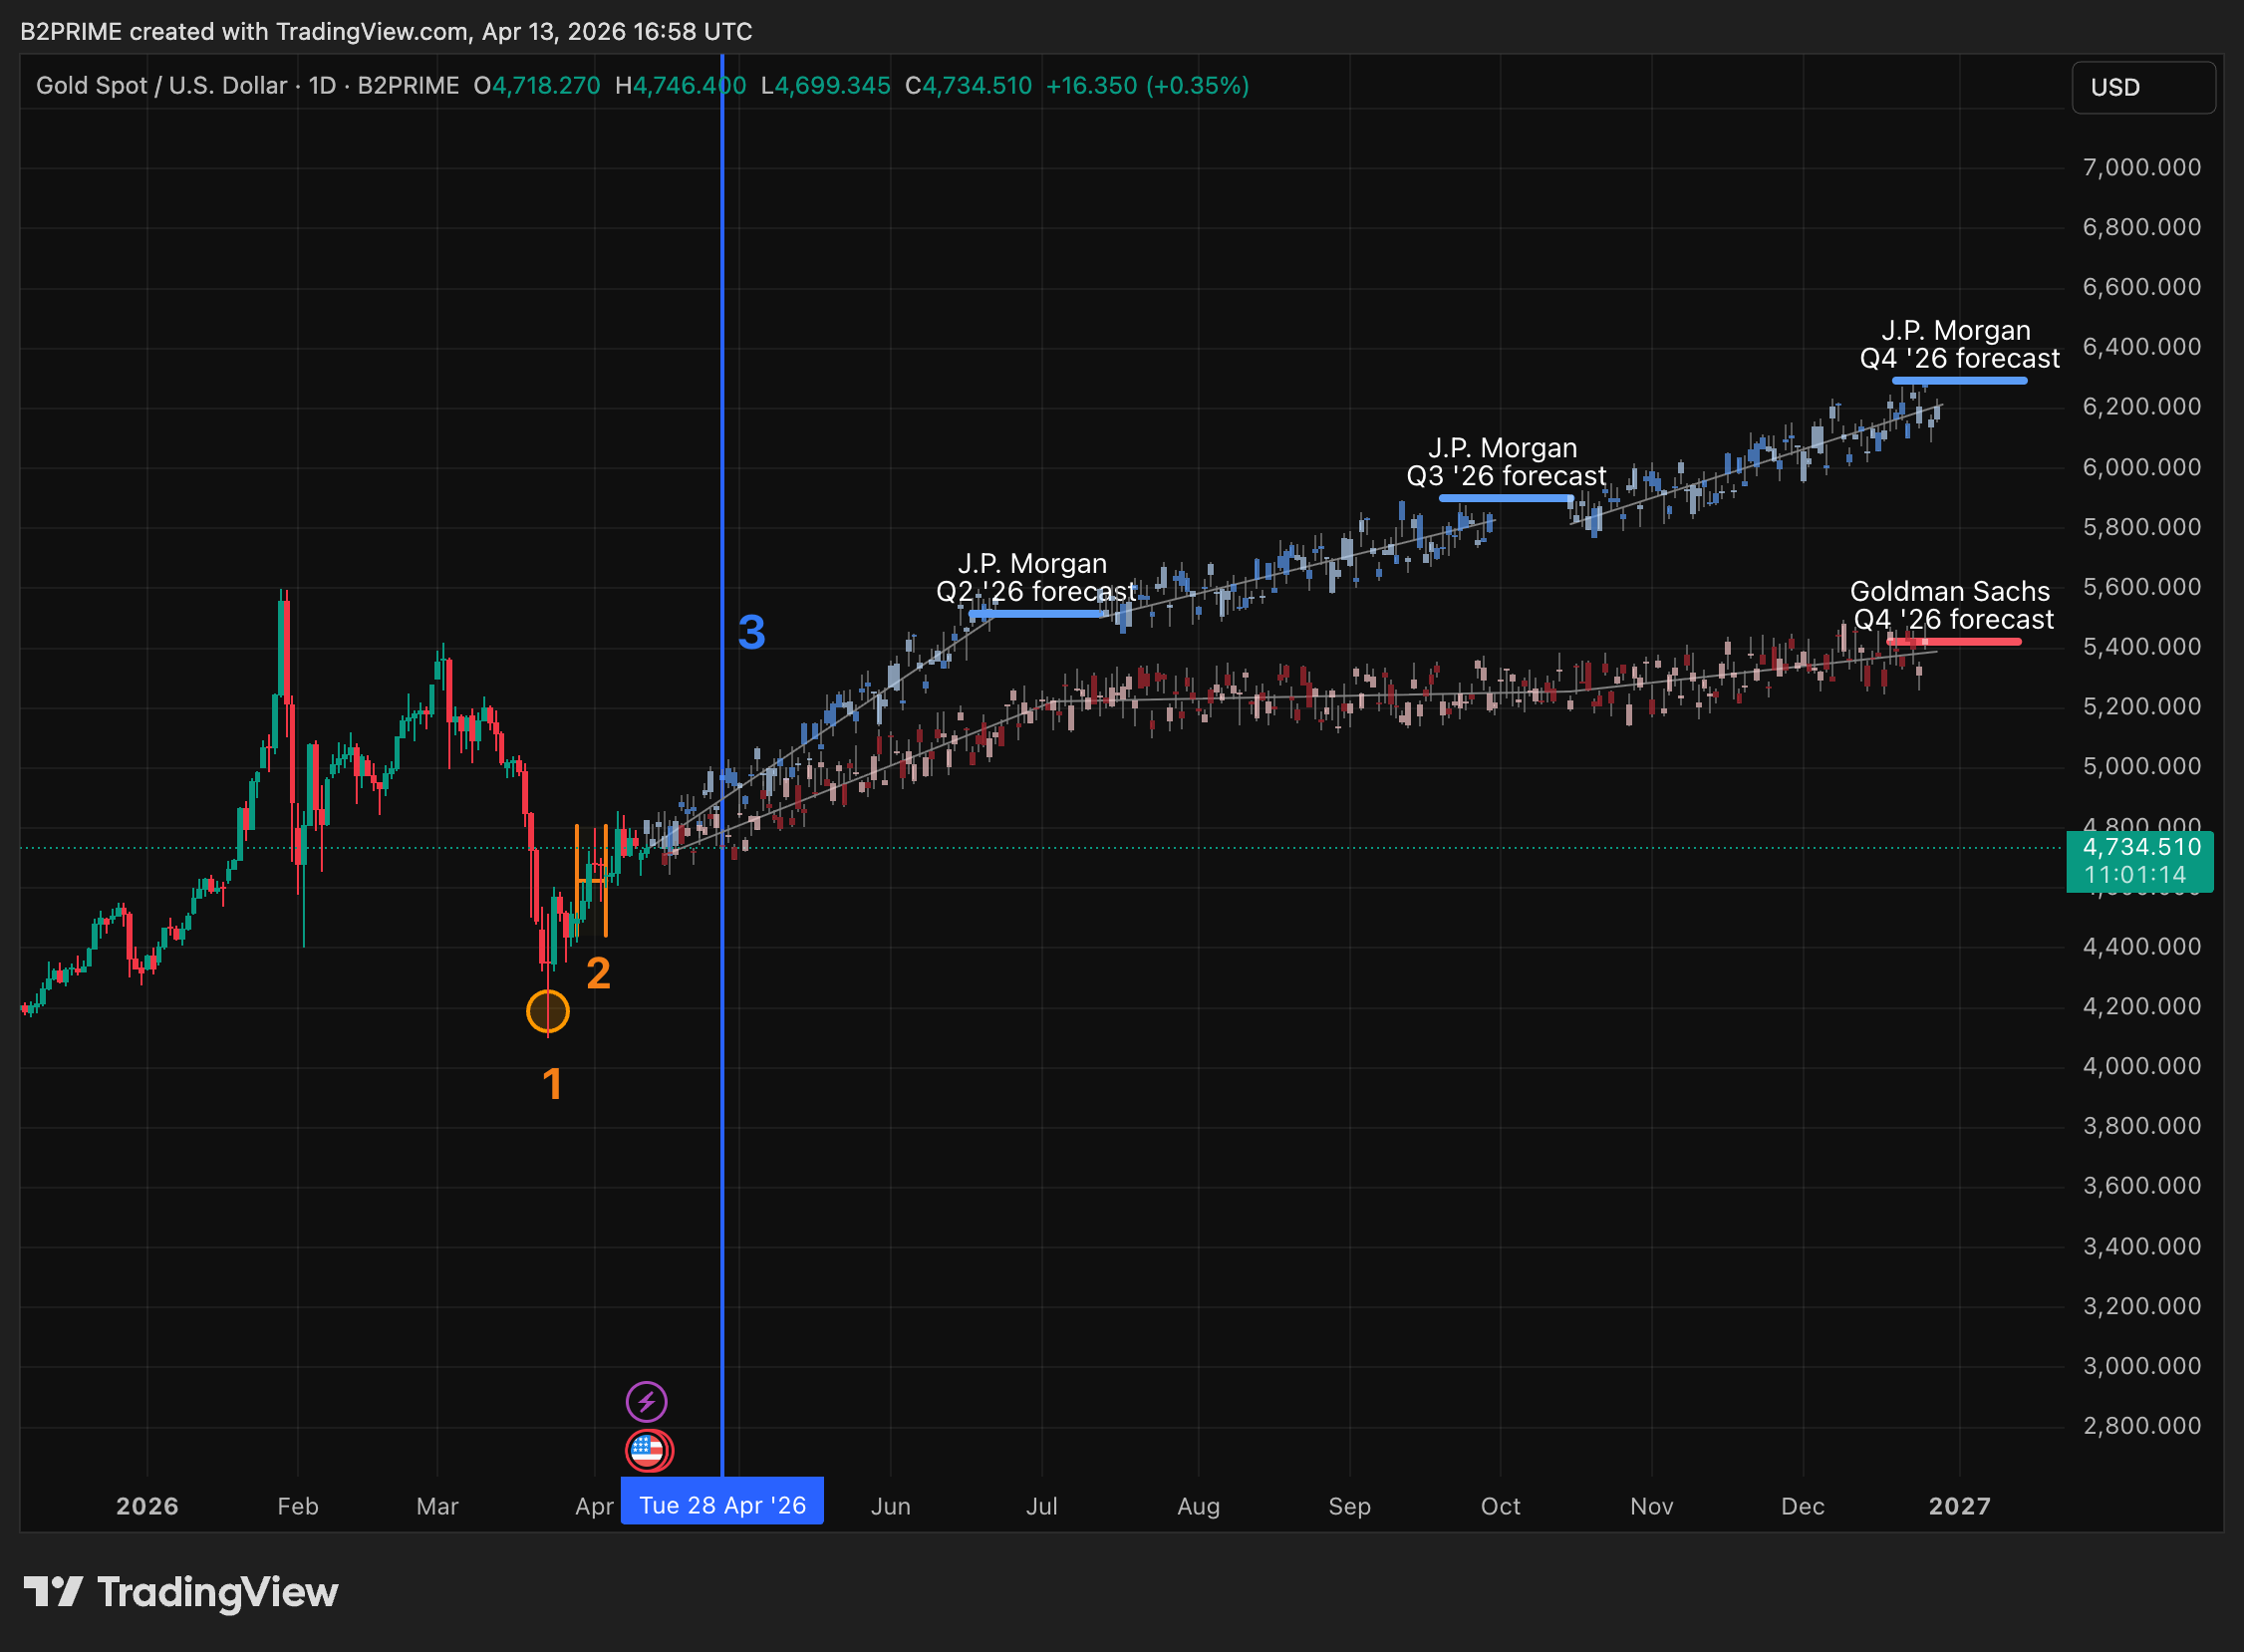Click the 3,000.000 price axis label
Viewport: 2244px width, 1652px height.
[2141, 1366]
